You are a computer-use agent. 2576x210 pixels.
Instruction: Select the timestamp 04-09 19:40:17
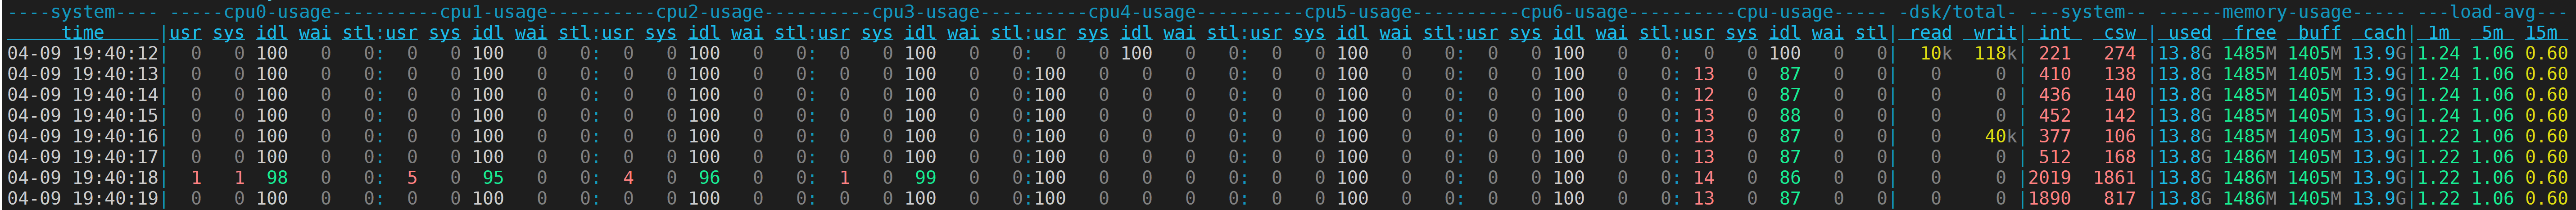point(83,157)
